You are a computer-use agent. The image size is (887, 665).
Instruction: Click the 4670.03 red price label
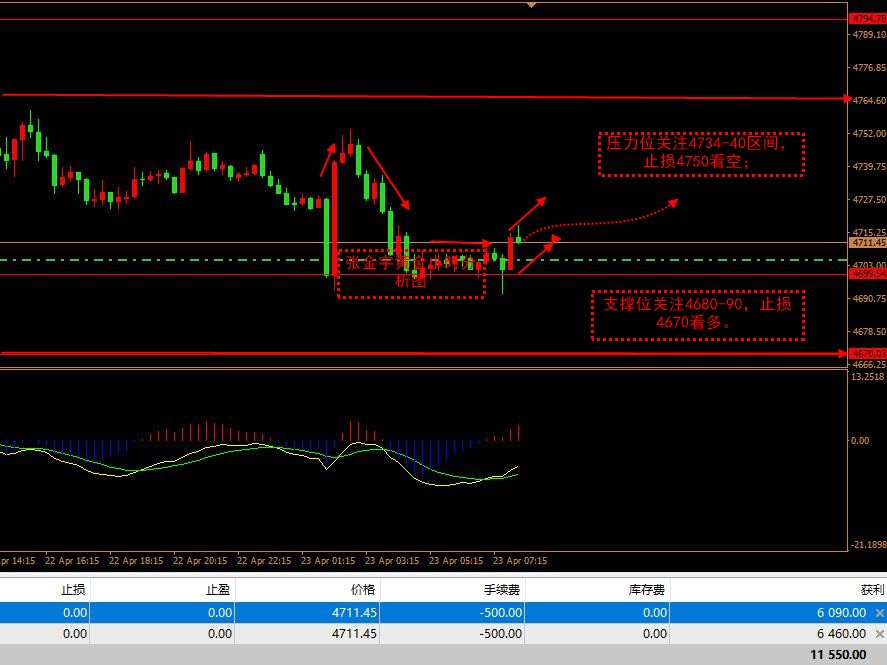866,353
